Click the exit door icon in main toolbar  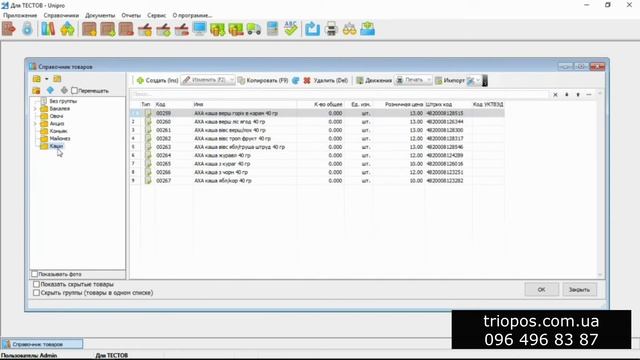point(9,29)
